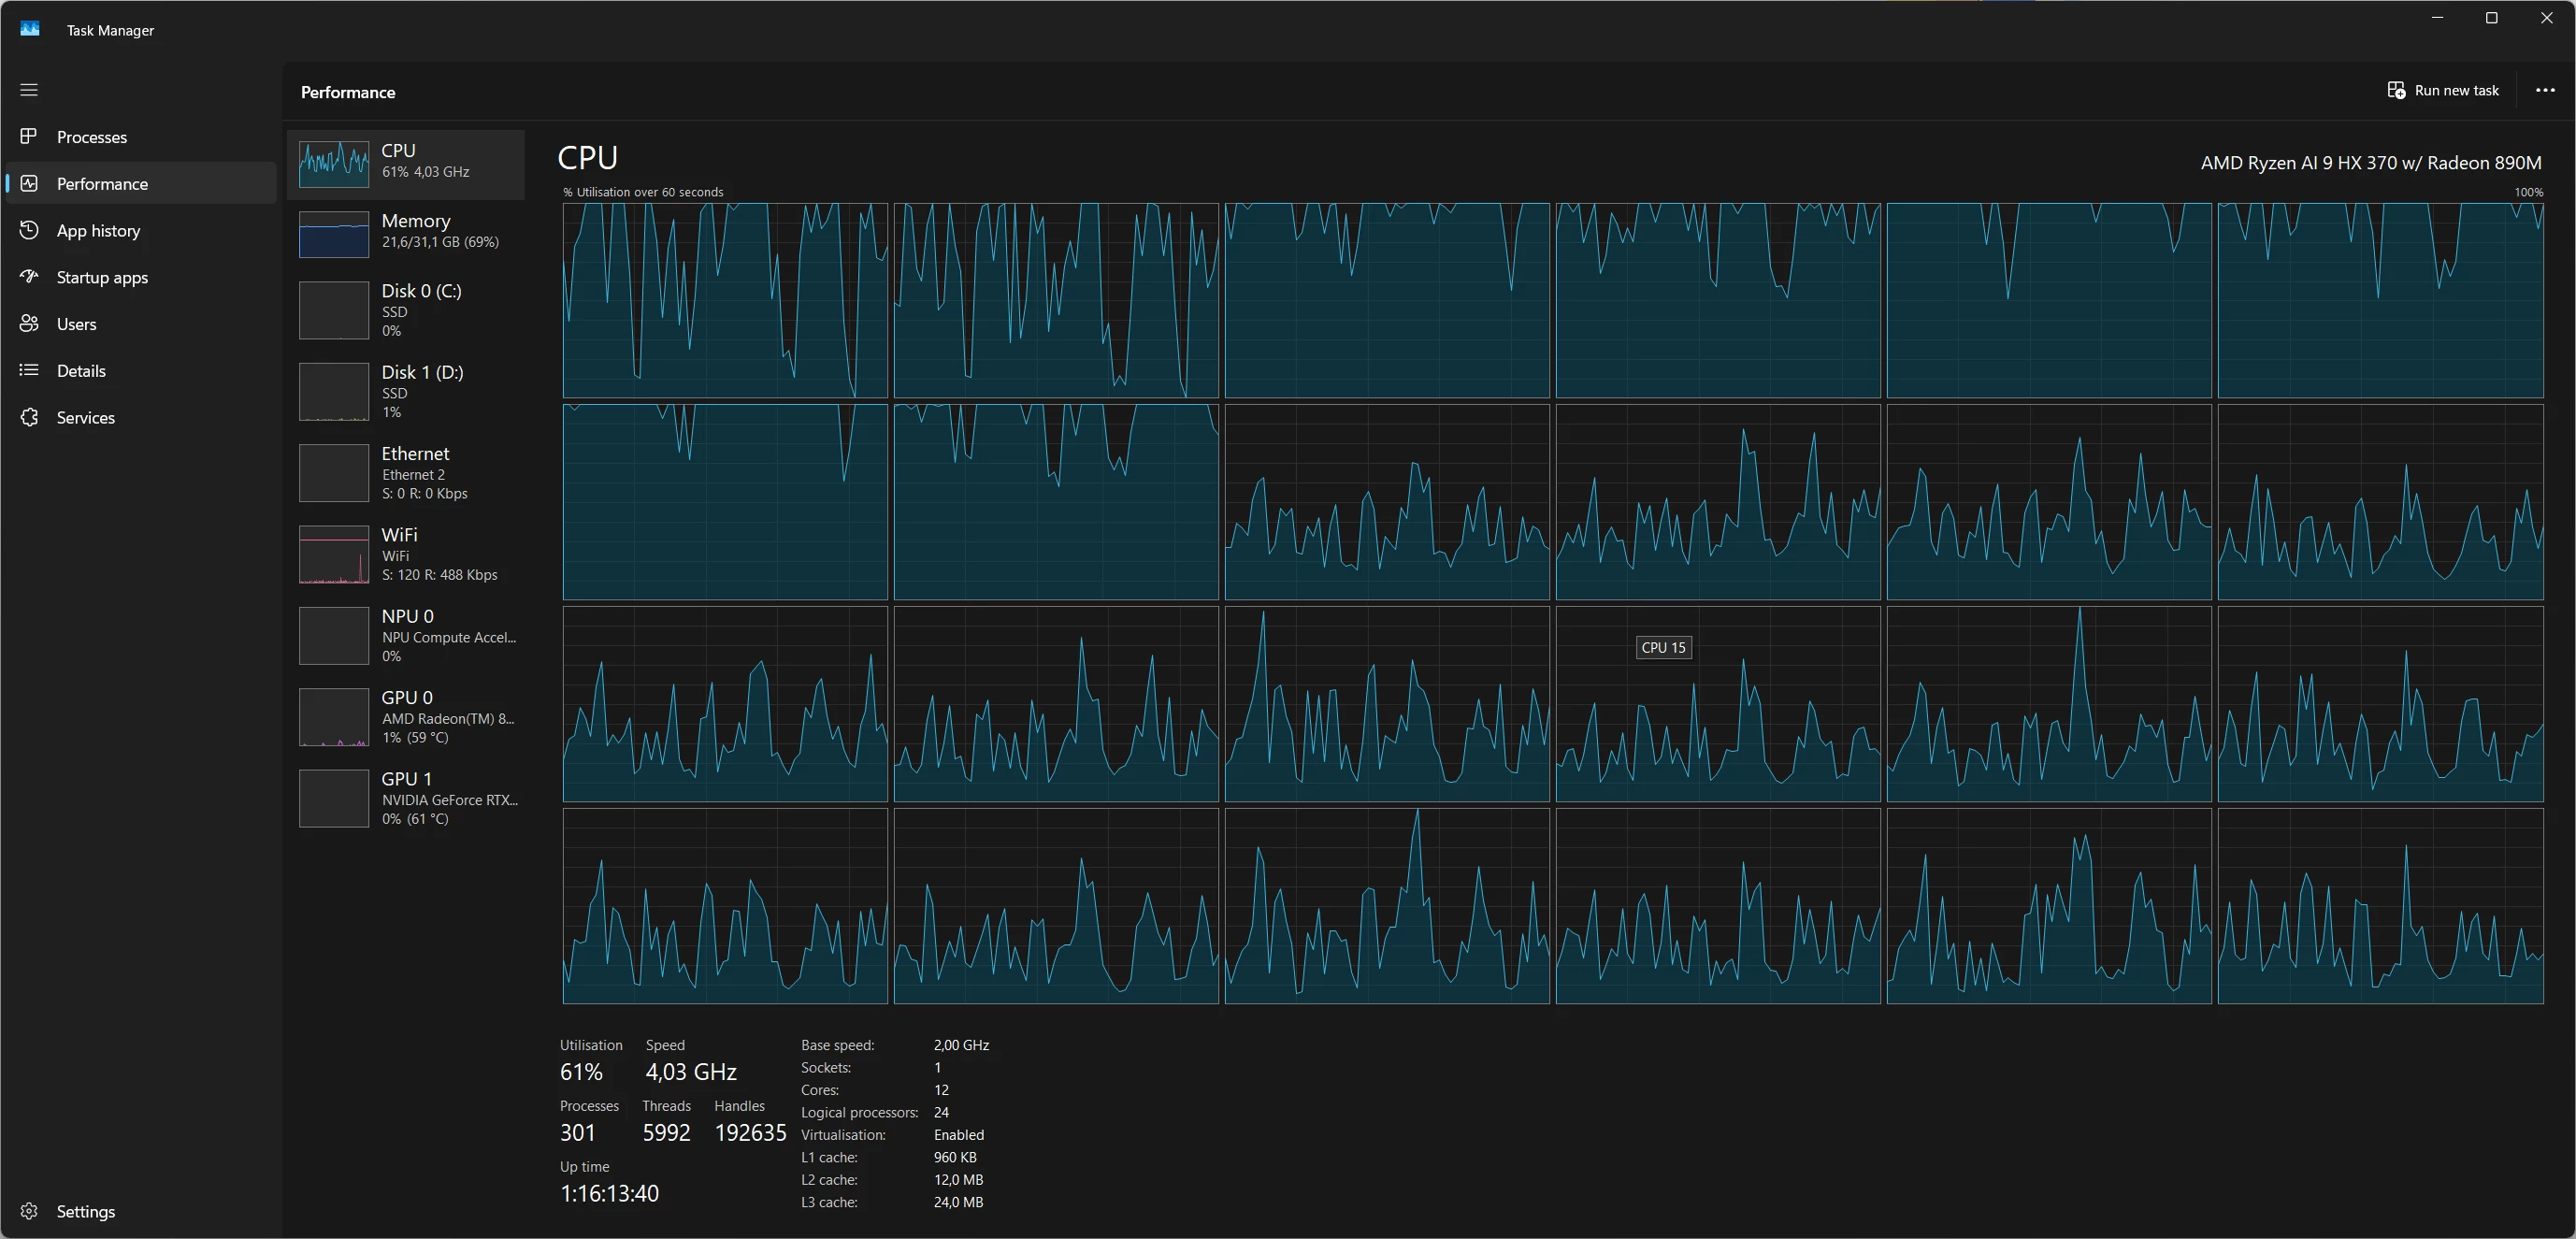
Task: Click the hamburger navigation menu icon
Action: tap(29, 90)
